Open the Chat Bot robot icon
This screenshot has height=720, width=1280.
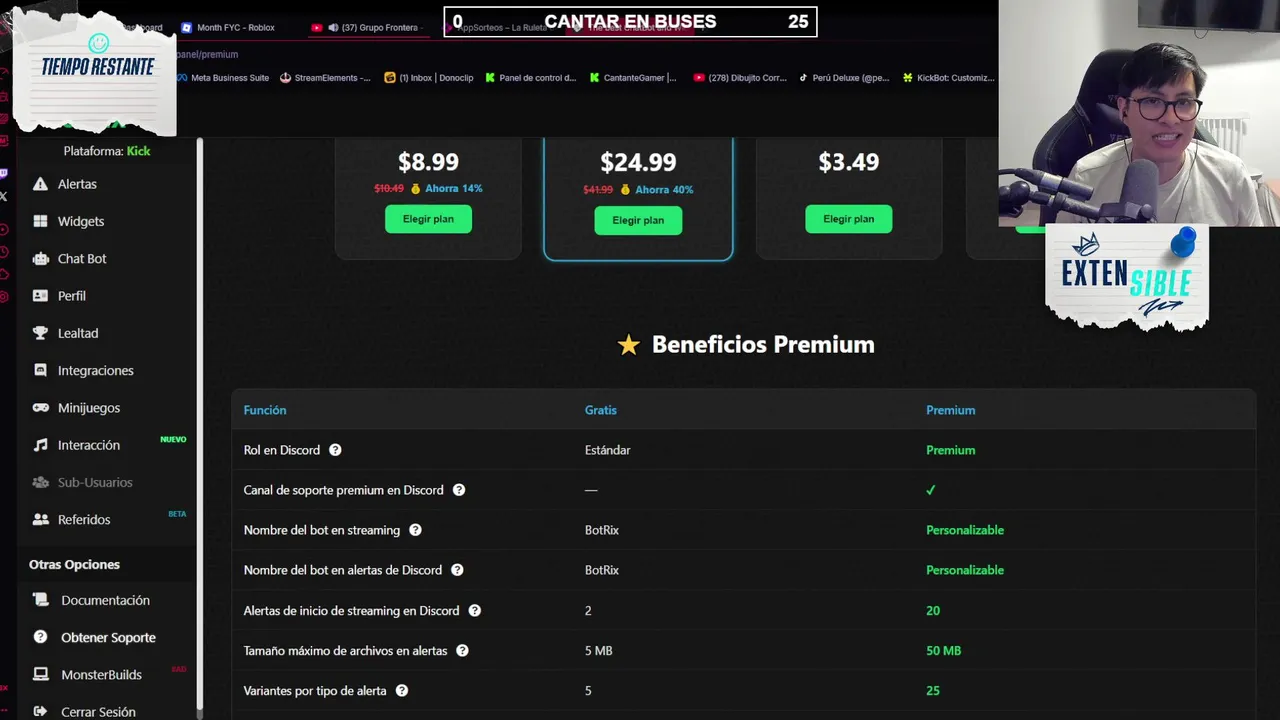[40, 259]
